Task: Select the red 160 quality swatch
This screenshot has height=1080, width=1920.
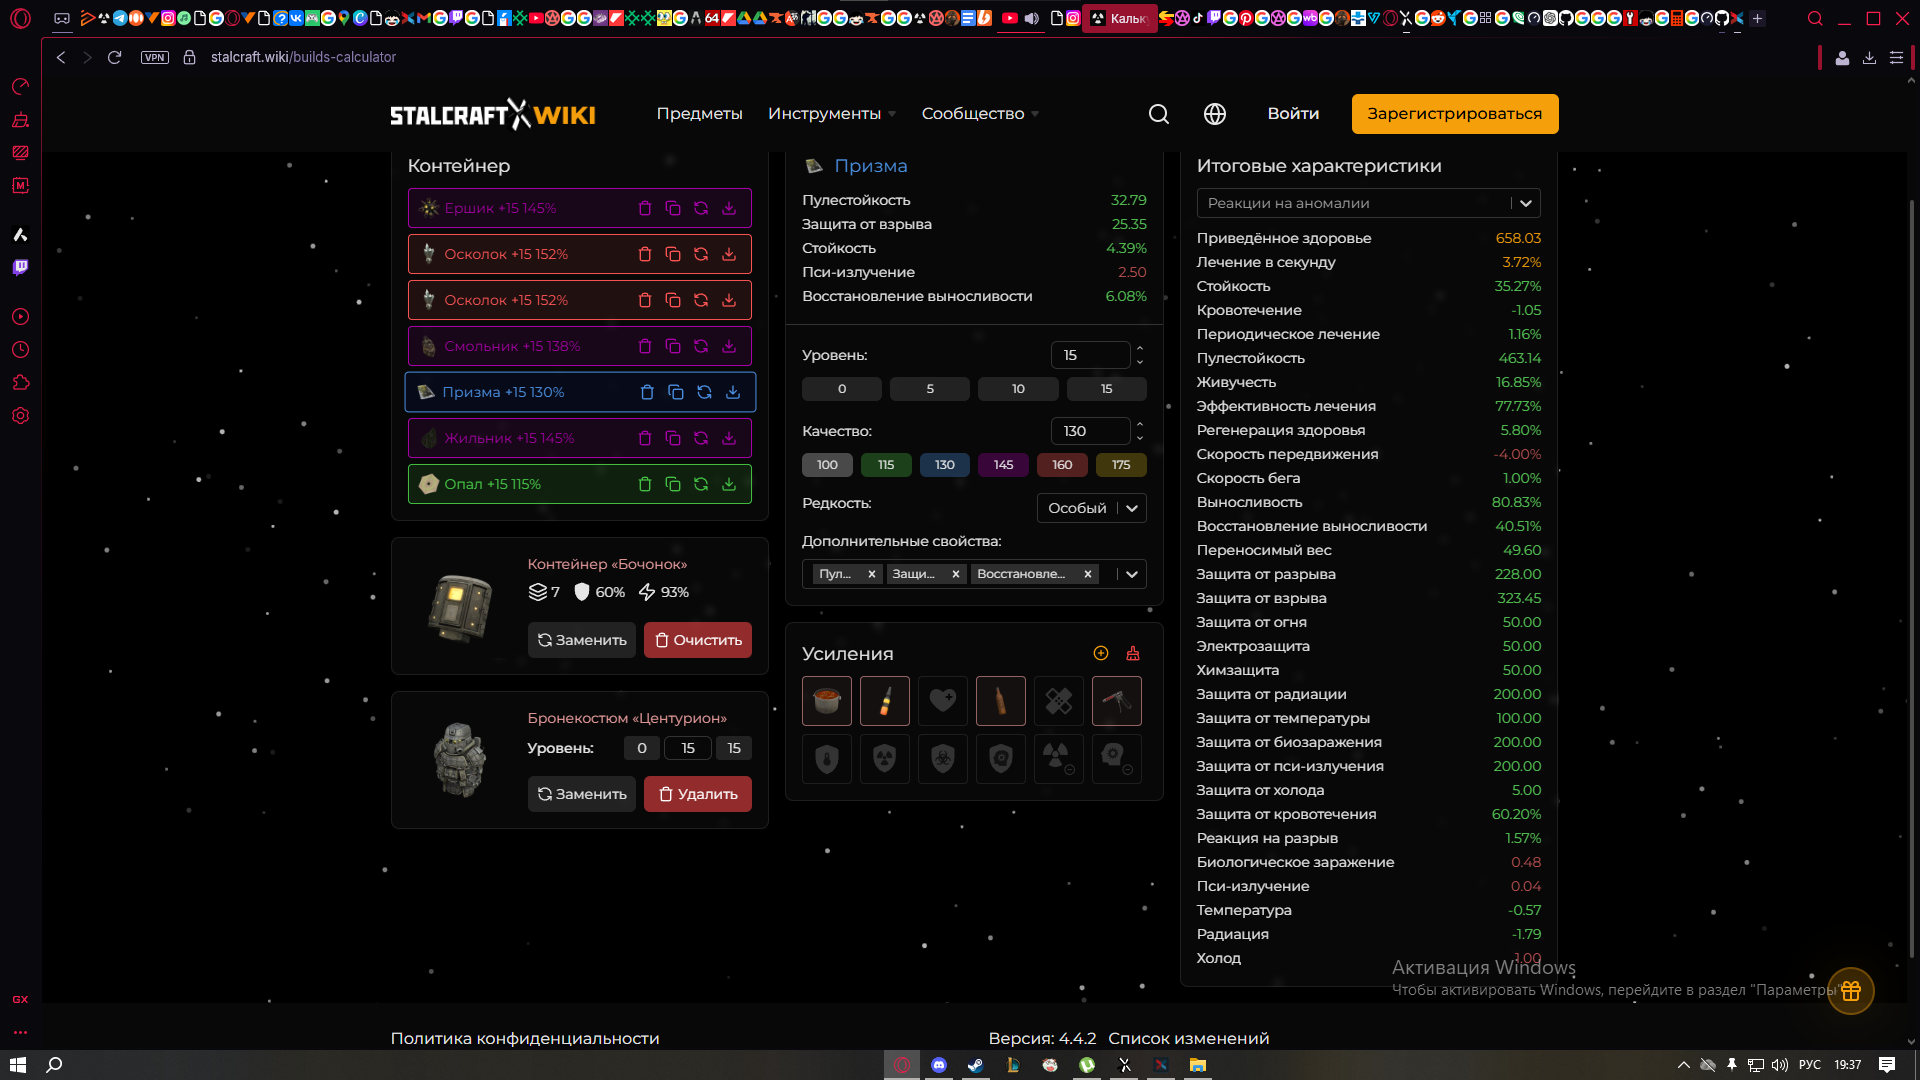Action: coord(1062,465)
